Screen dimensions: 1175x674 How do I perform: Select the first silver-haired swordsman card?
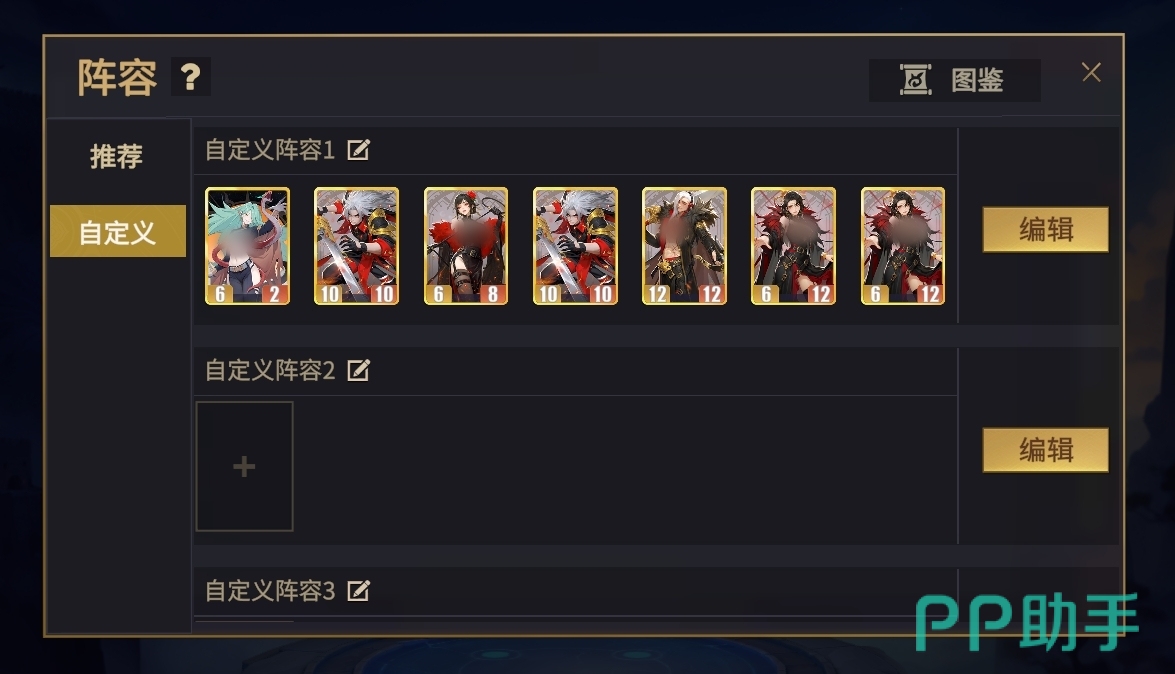click(x=357, y=246)
